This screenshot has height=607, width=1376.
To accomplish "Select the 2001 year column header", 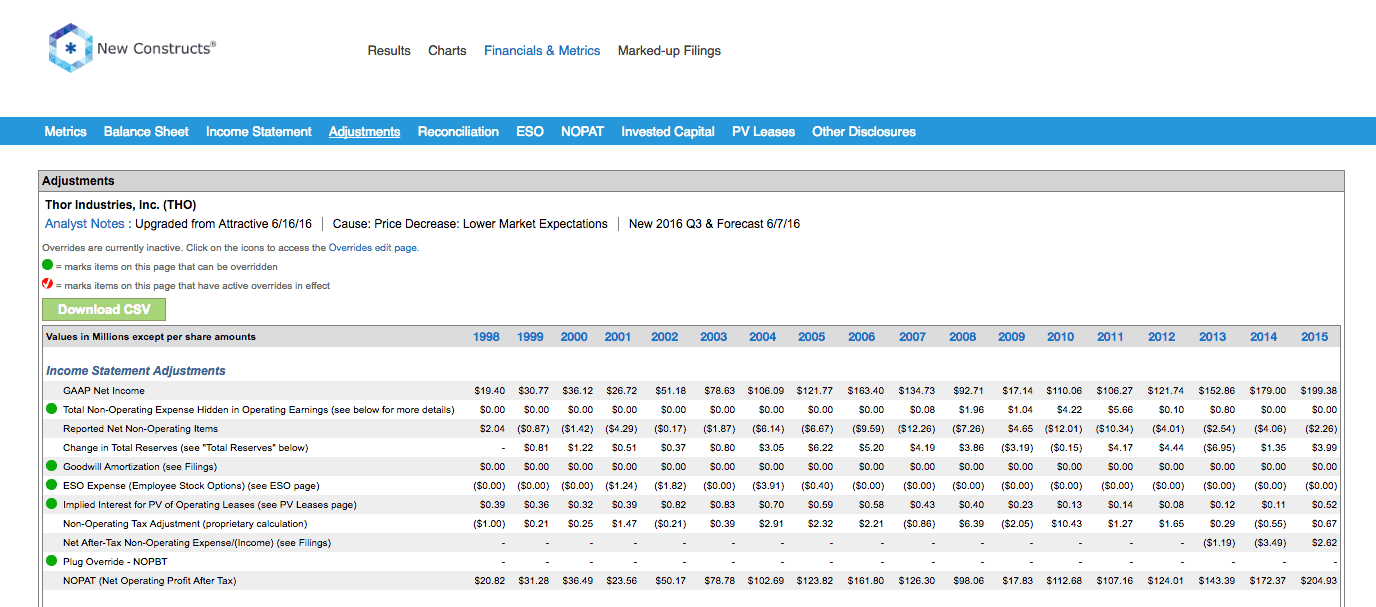I will (x=618, y=337).
